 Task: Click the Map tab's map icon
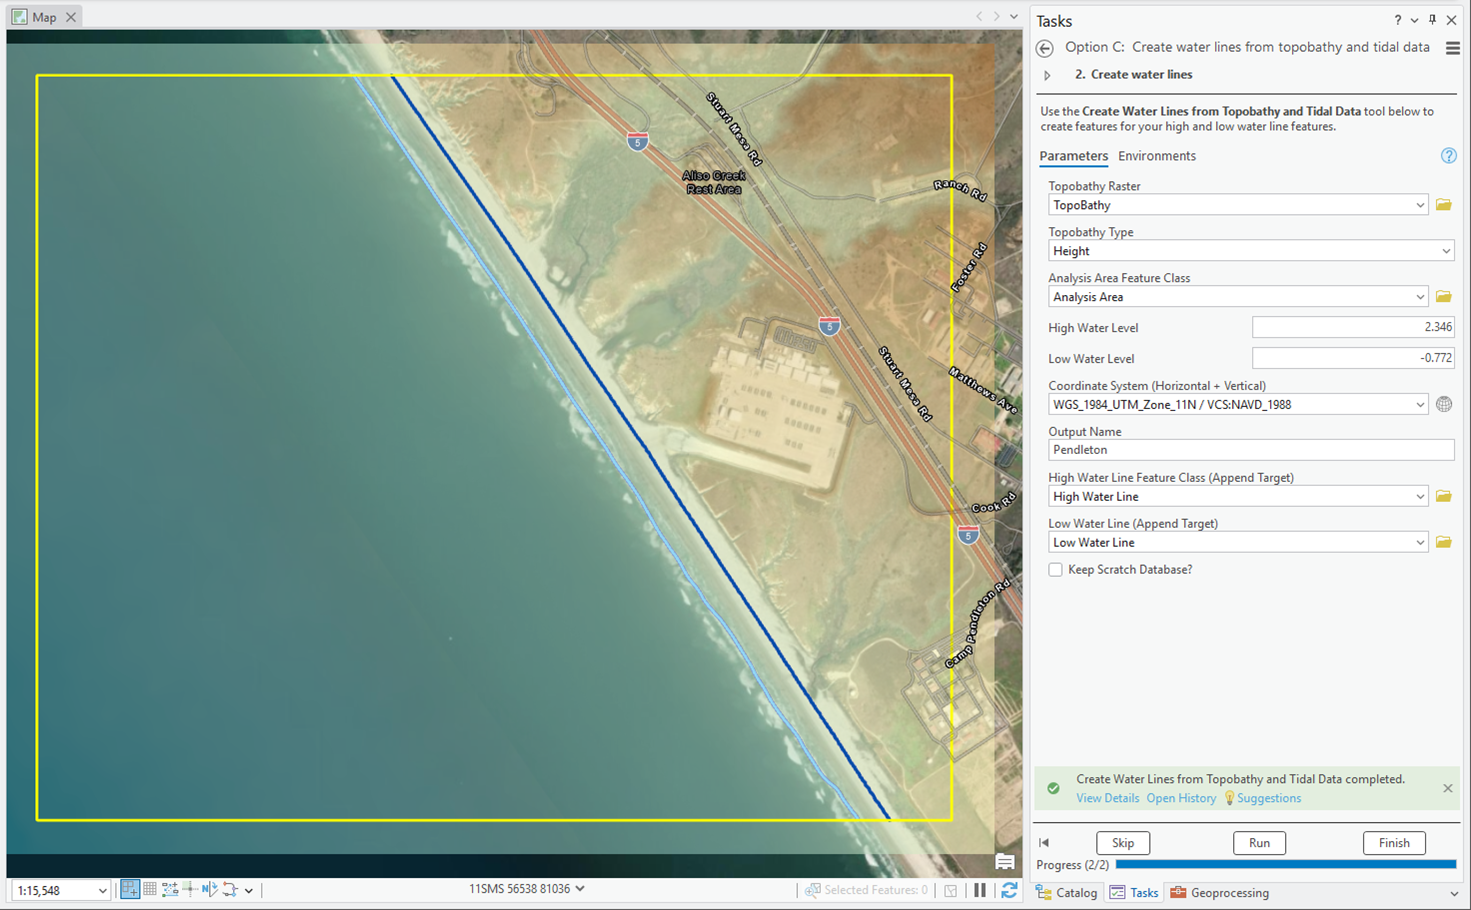[19, 17]
